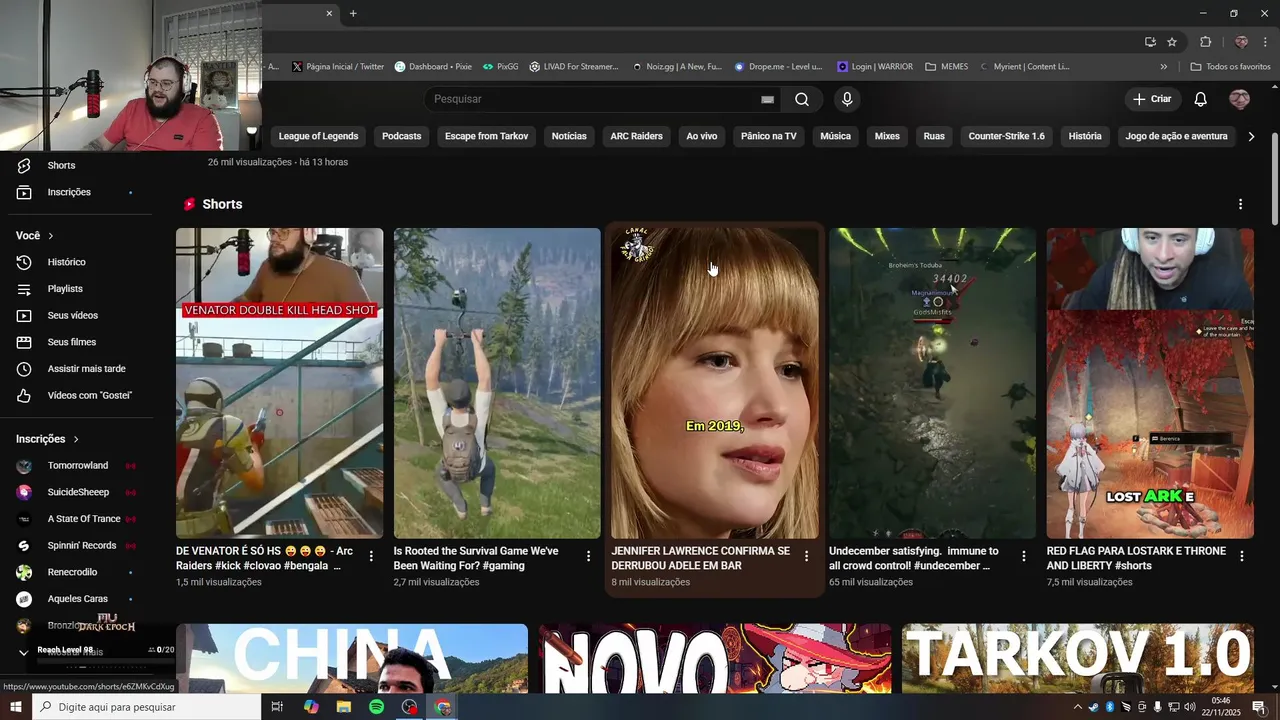The image size is (1280, 720).
Task: Open A State Of Trance channel
Action: [84, 519]
